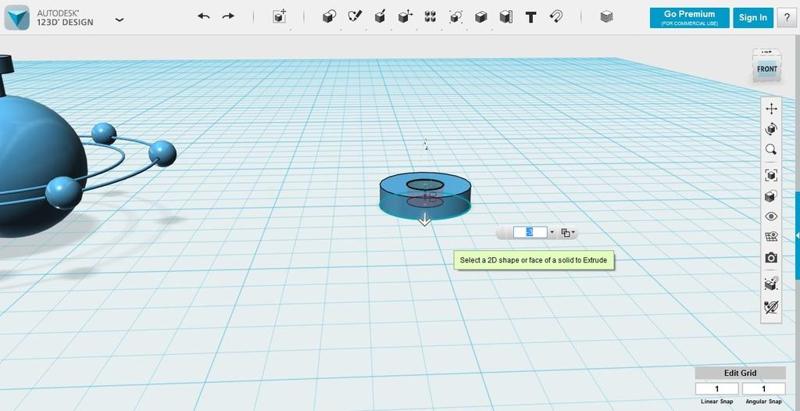
Task: Click the Linear Snap value field
Action: tap(719, 388)
